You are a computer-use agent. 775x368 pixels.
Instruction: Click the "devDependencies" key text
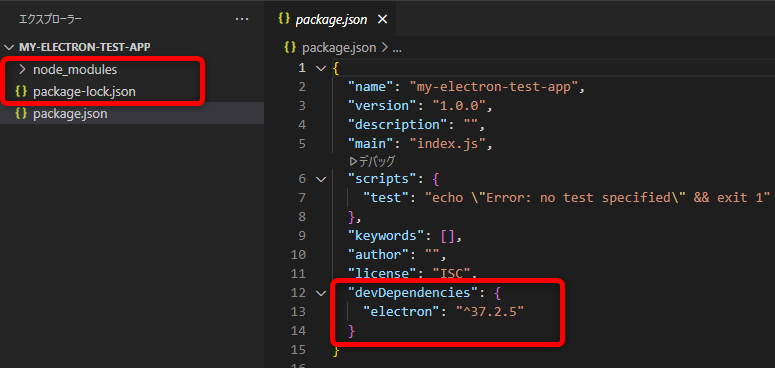click(413, 293)
